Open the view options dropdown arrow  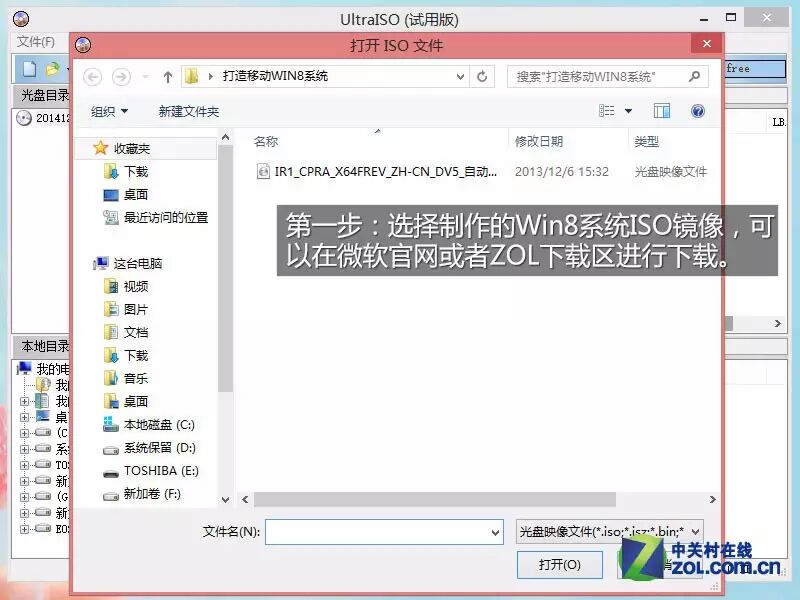629,111
